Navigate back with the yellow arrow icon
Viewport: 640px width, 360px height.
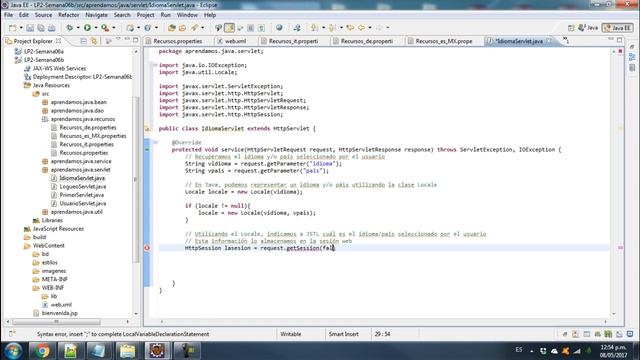coord(362,28)
